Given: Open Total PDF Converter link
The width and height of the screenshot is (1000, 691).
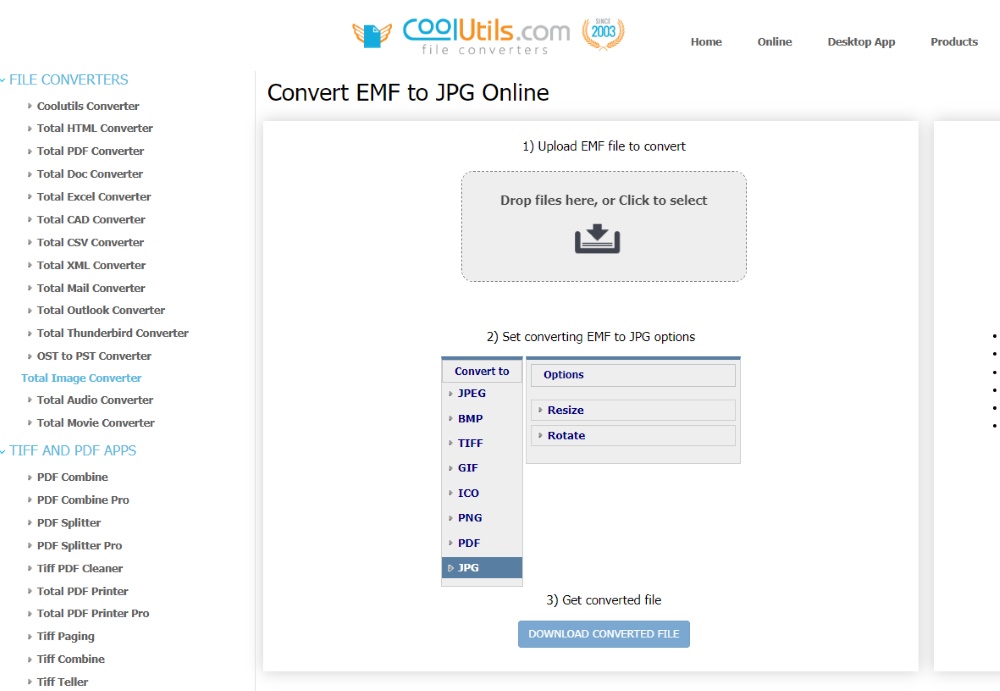Looking at the screenshot, I should point(90,151).
